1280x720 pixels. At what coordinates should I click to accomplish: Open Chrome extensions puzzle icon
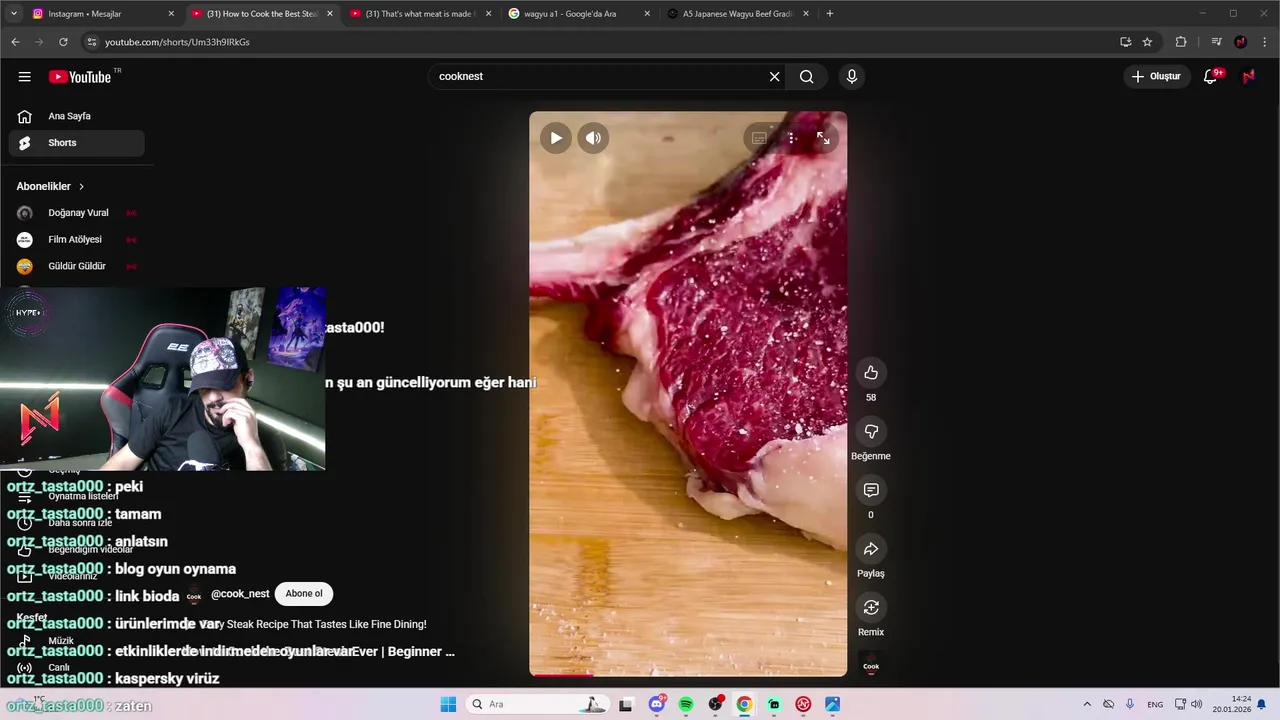1181,42
